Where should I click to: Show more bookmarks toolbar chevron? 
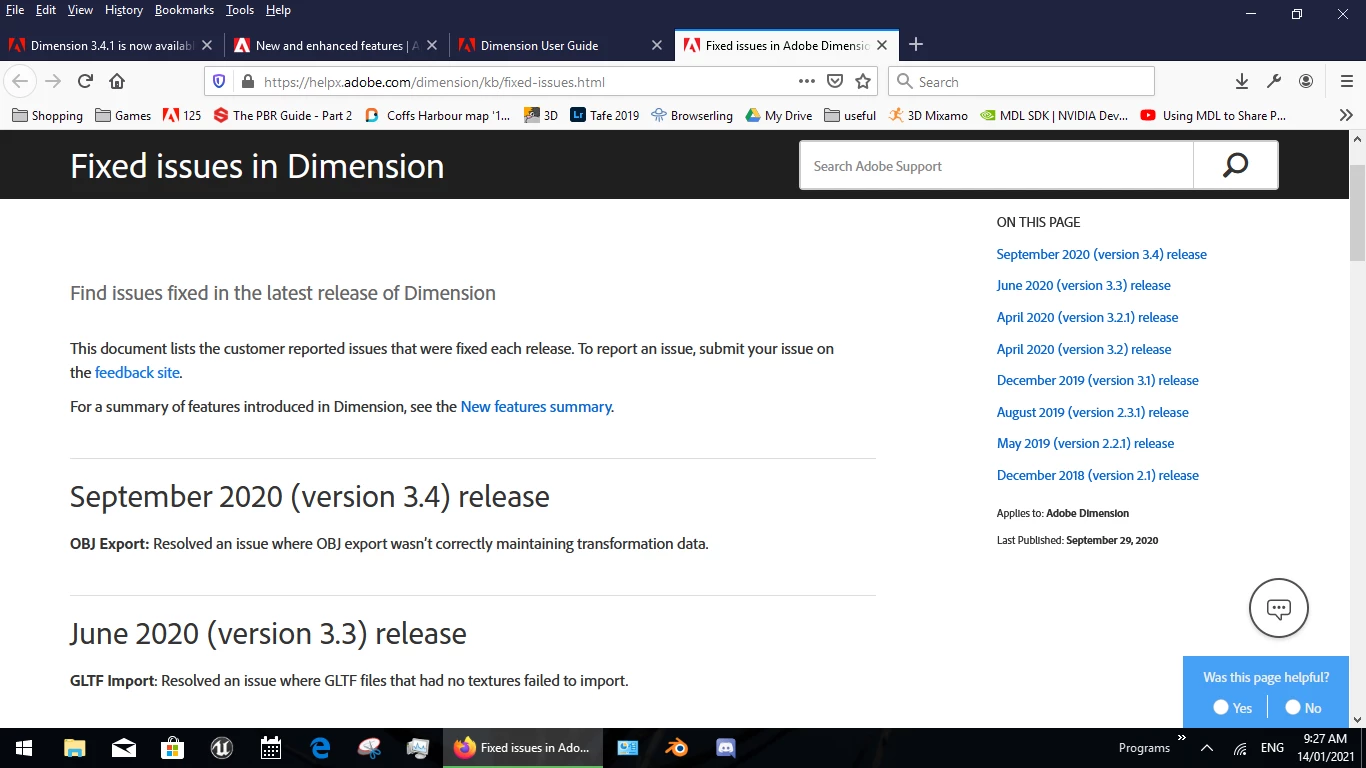click(1346, 115)
